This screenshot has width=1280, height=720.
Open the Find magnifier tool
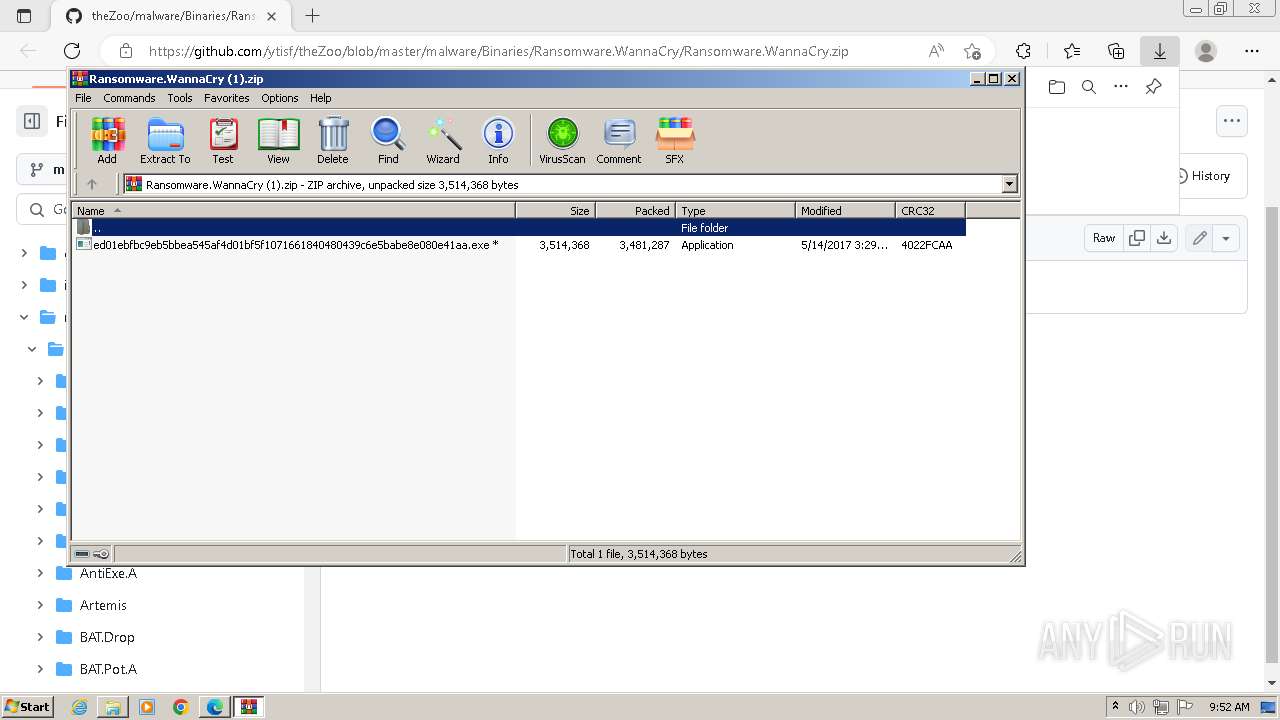click(x=388, y=140)
